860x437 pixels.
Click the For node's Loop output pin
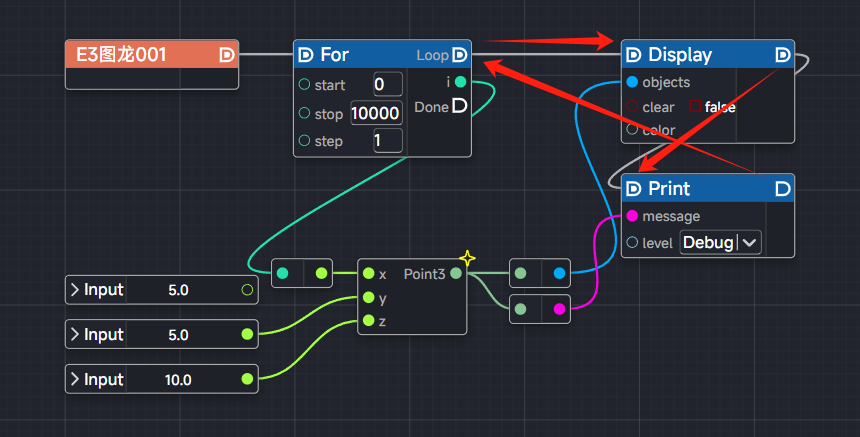[459, 54]
